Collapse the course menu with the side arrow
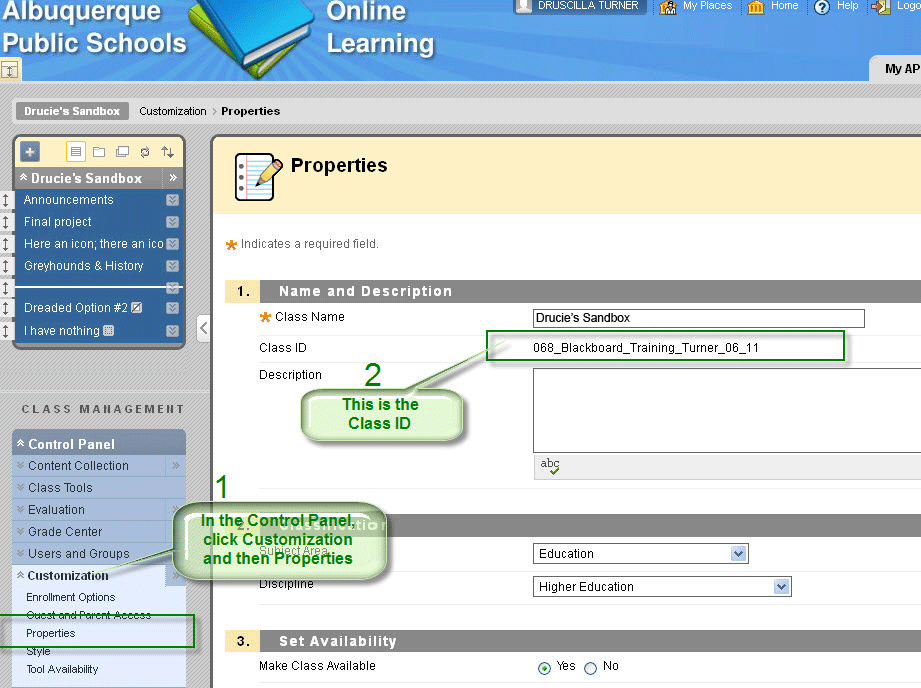 click(203, 327)
